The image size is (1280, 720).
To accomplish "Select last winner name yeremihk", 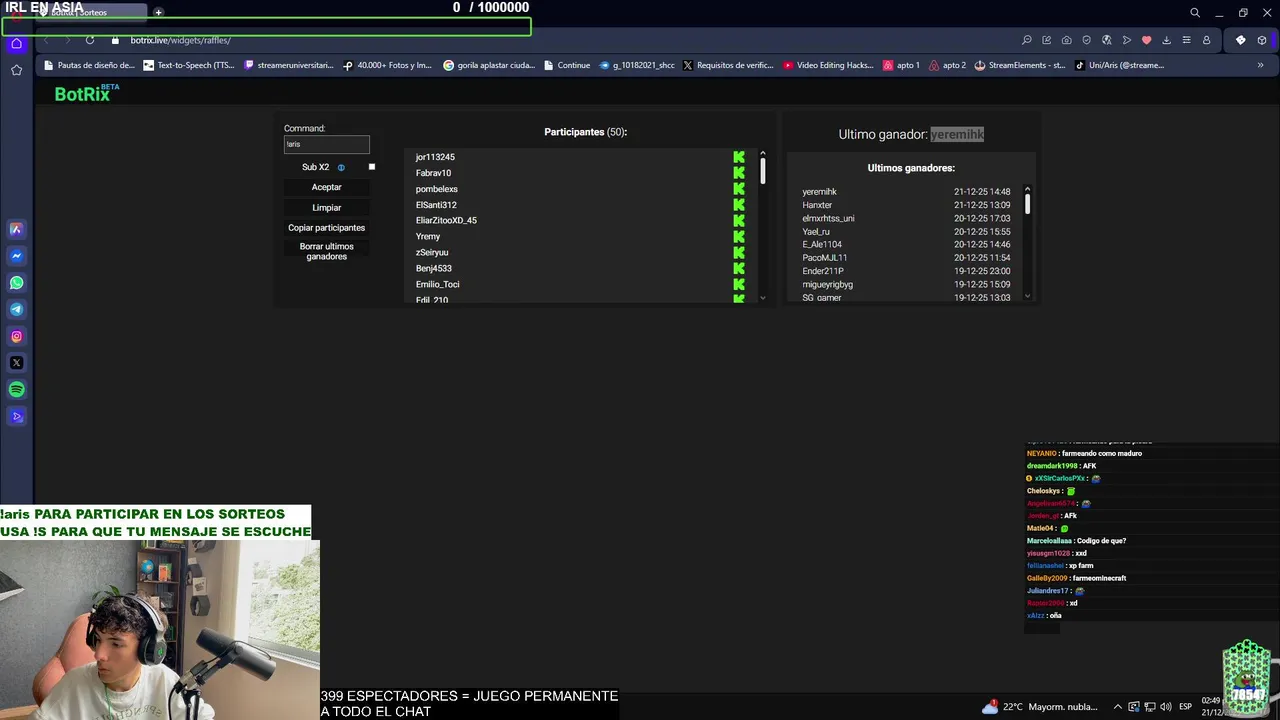I will (957, 134).
